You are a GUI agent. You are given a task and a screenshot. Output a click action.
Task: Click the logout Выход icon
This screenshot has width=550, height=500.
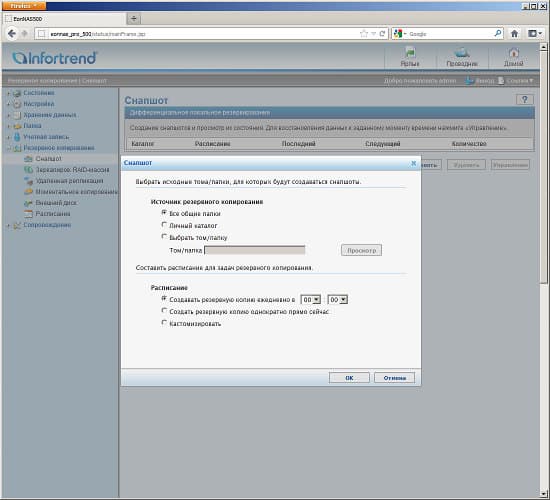[469, 80]
